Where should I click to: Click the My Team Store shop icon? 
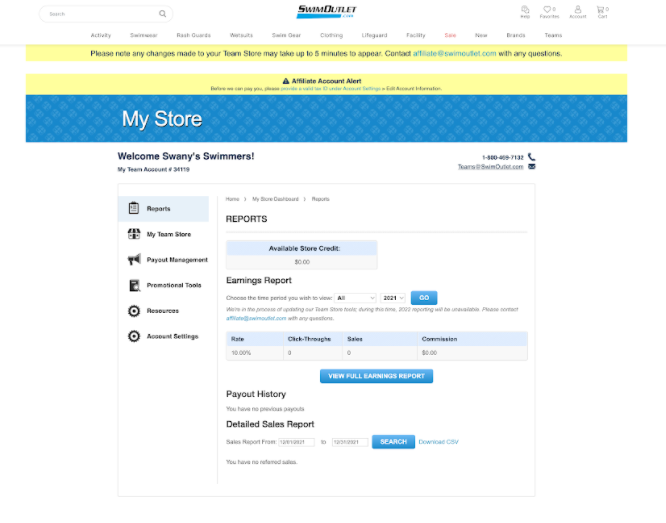coord(134,234)
